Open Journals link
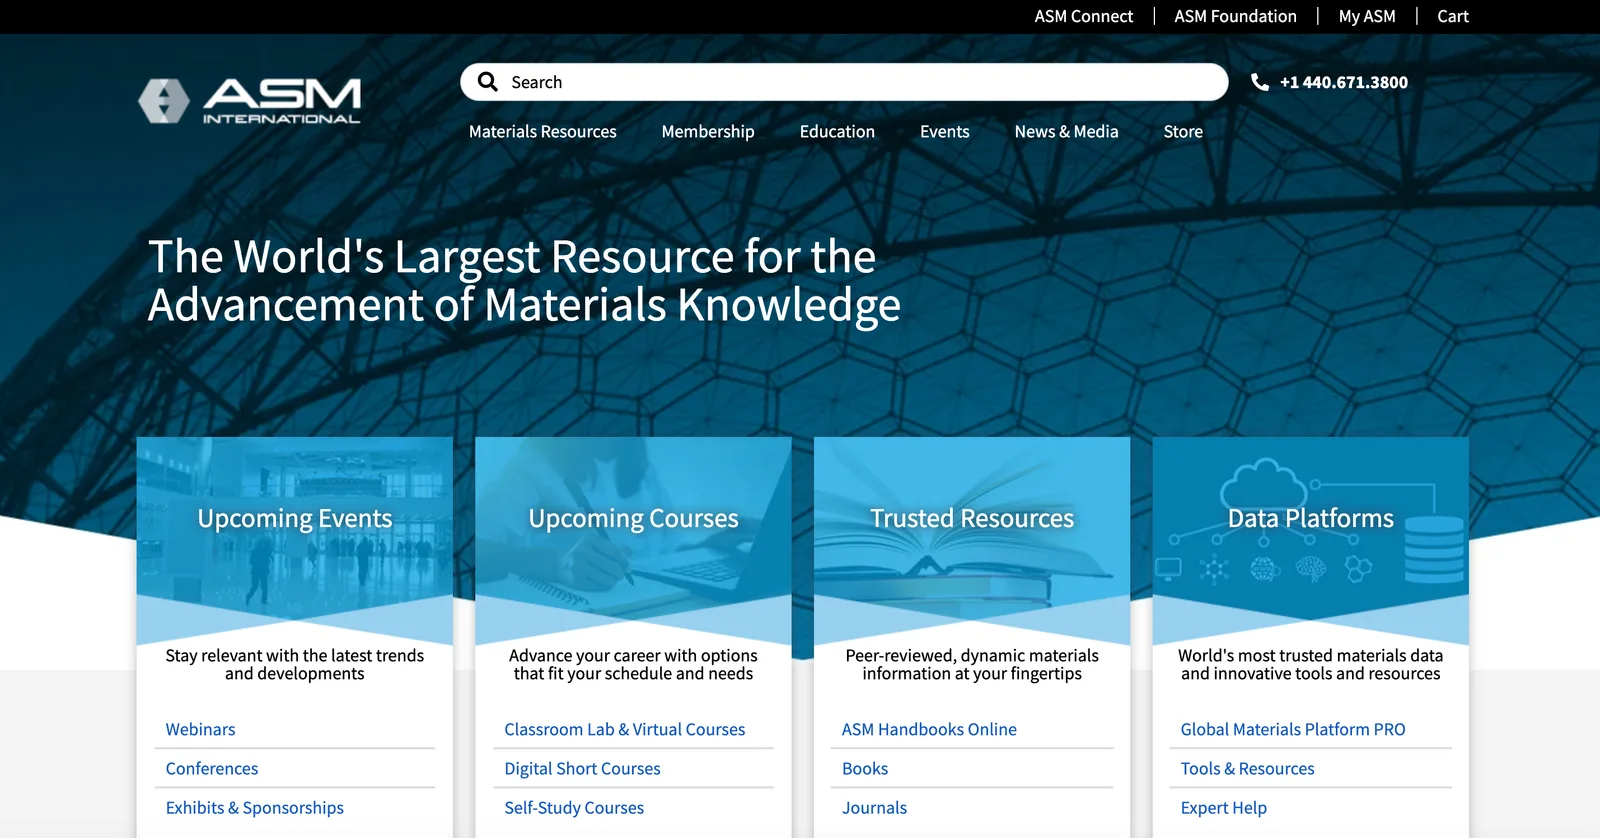This screenshot has height=838, width=1600. tap(874, 807)
